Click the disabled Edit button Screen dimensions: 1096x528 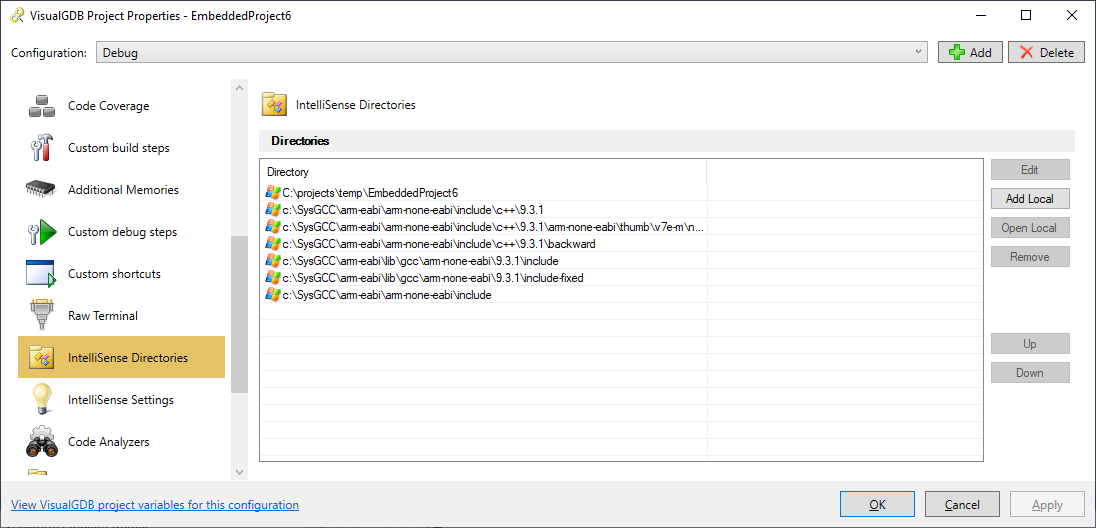click(x=1030, y=170)
